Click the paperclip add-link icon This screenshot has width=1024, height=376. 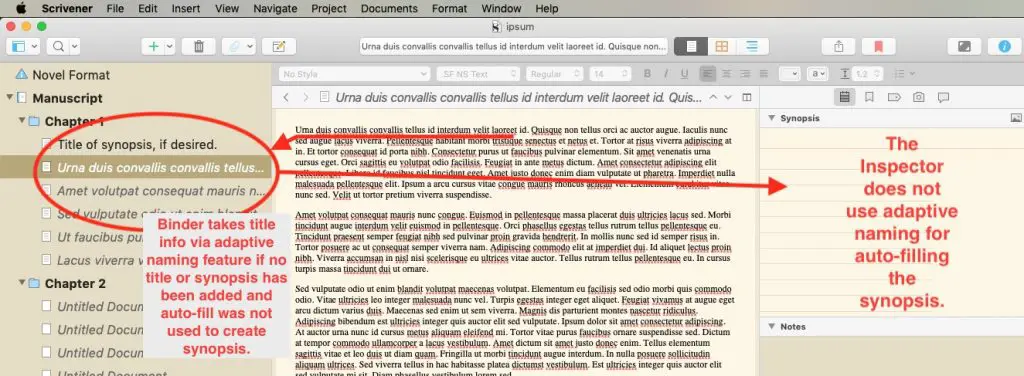pos(234,46)
